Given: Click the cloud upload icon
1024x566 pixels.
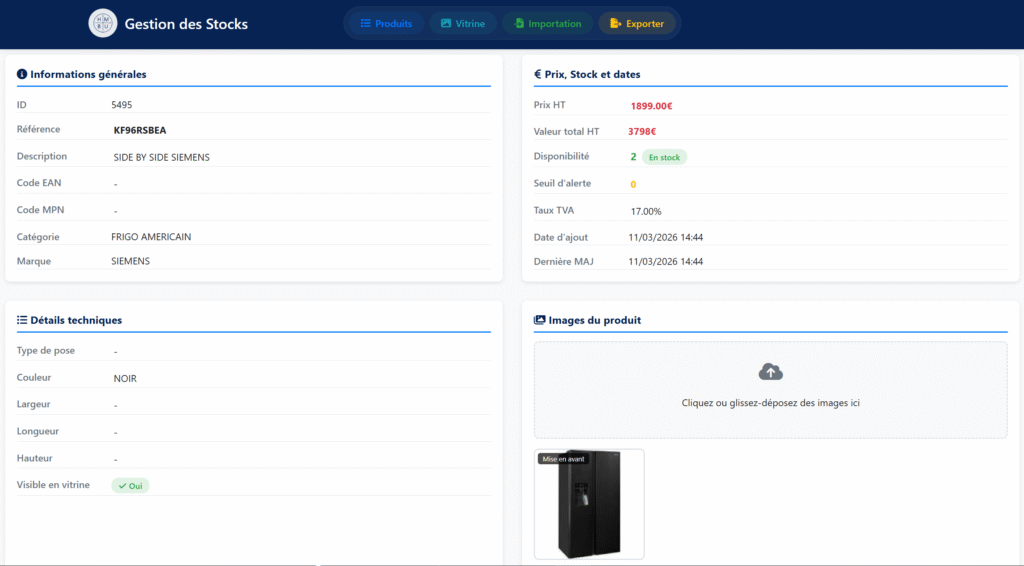Looking at the screenshot, I should click(x=770, y=372).
